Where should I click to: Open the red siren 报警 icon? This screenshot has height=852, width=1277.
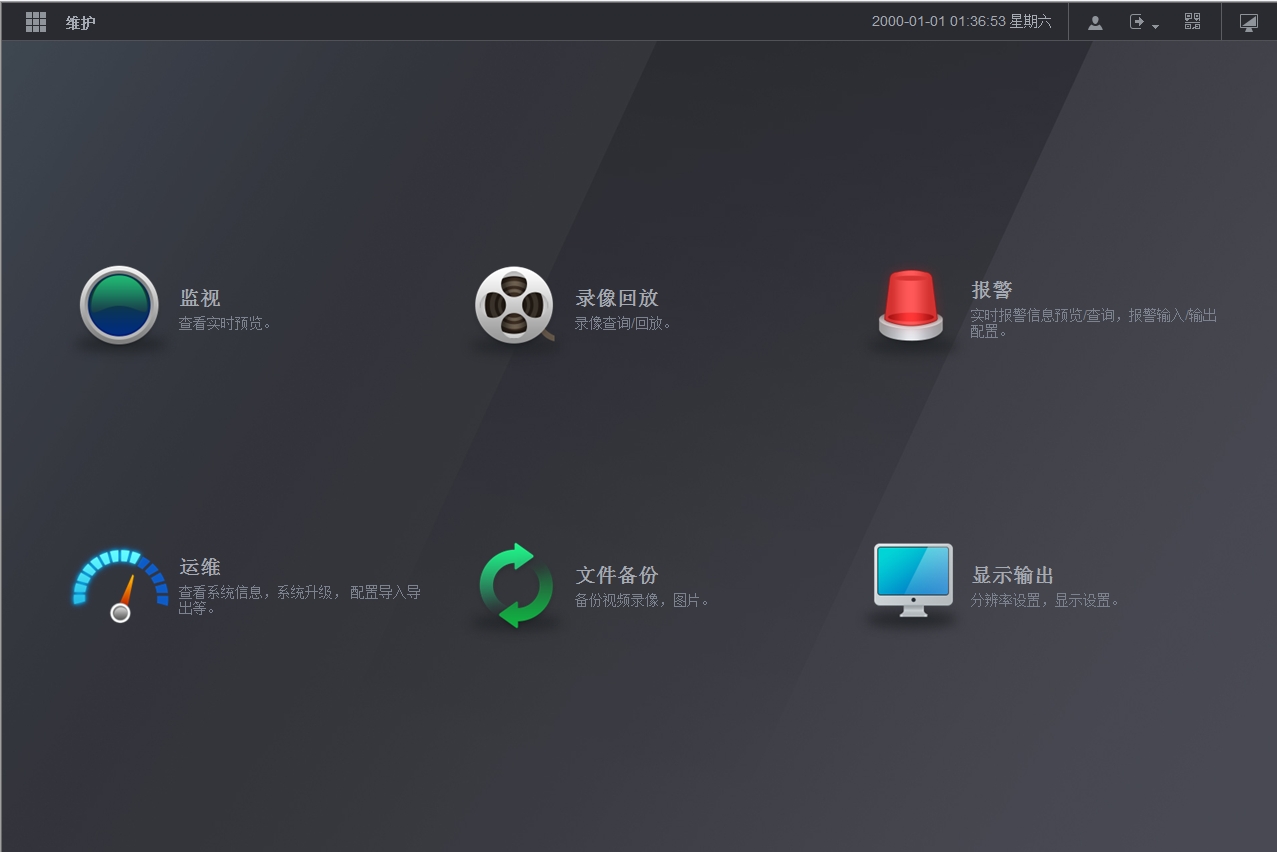point(910,305)
